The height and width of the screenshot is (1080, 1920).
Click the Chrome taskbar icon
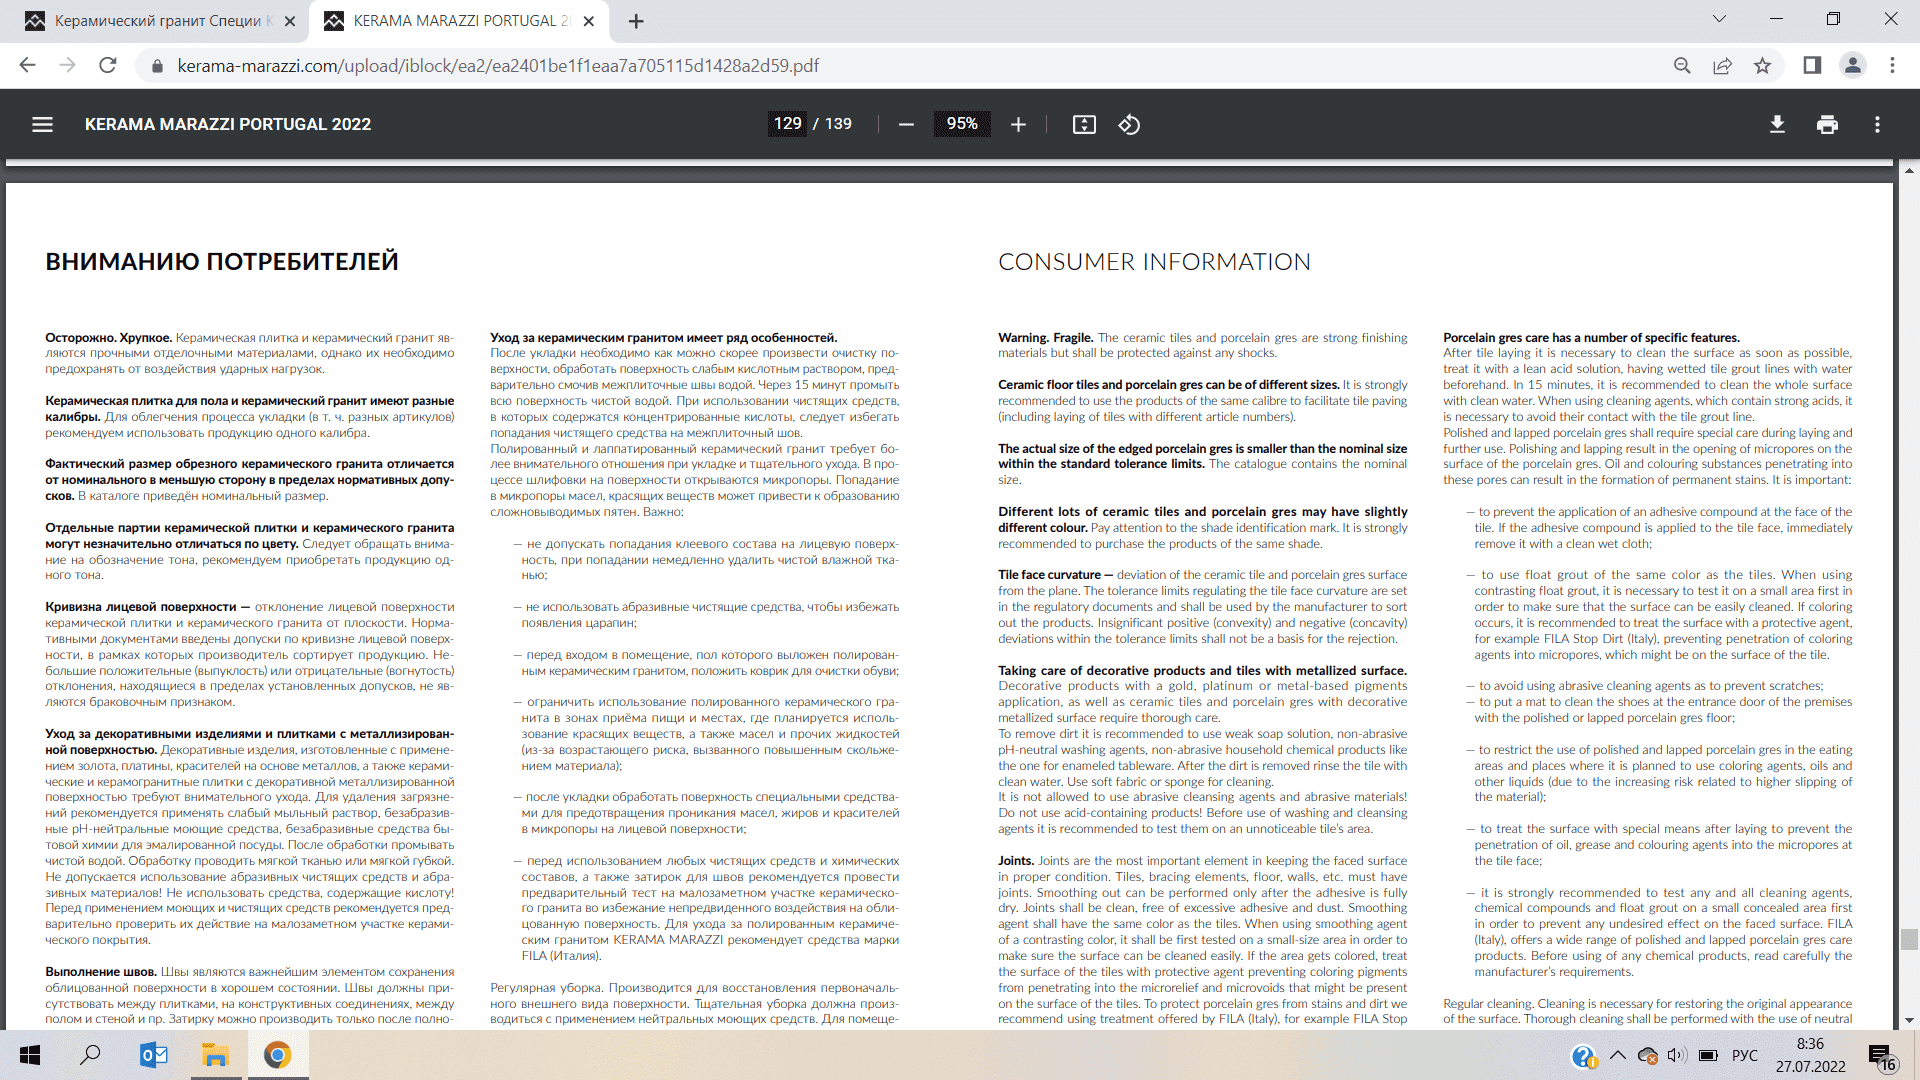click(277, 1055)
